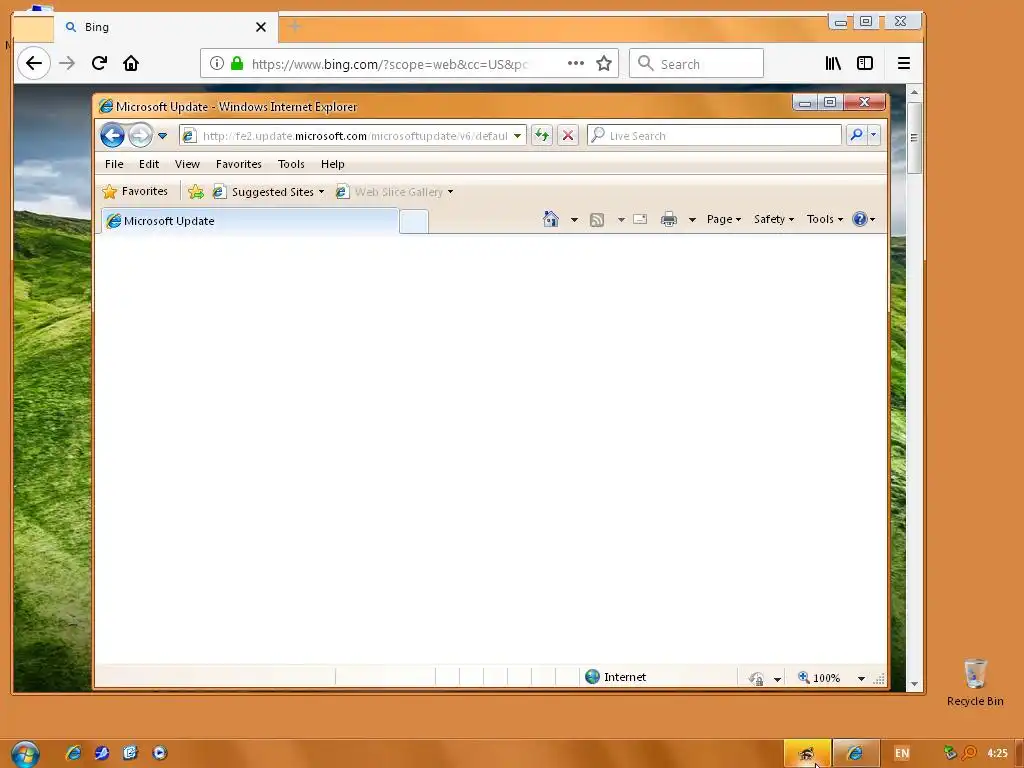Open a new Firefox tab with plus
This screenshot has width=1024, height=768.
pos(295,27)
